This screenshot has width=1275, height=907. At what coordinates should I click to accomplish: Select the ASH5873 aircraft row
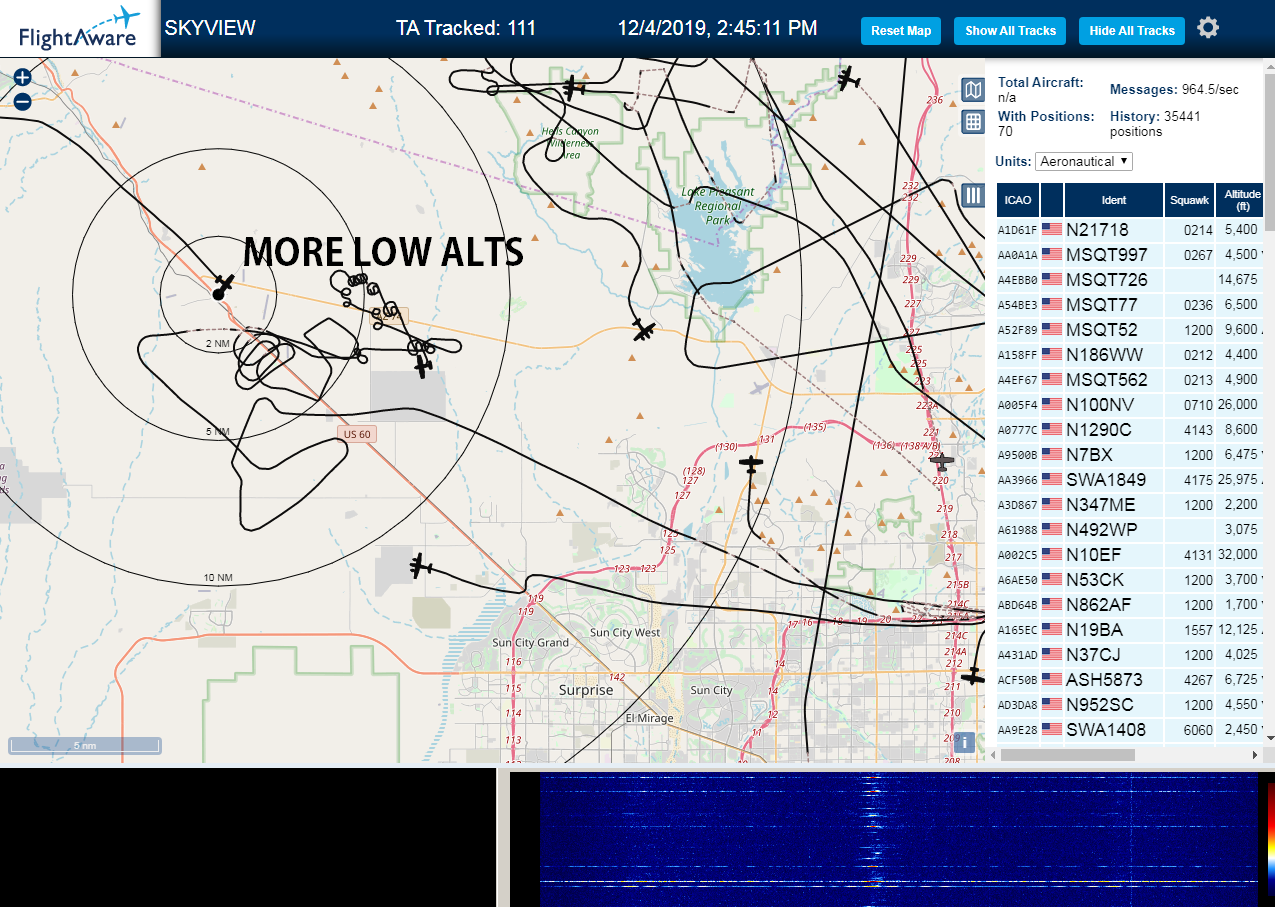(x=1130, y=680)
